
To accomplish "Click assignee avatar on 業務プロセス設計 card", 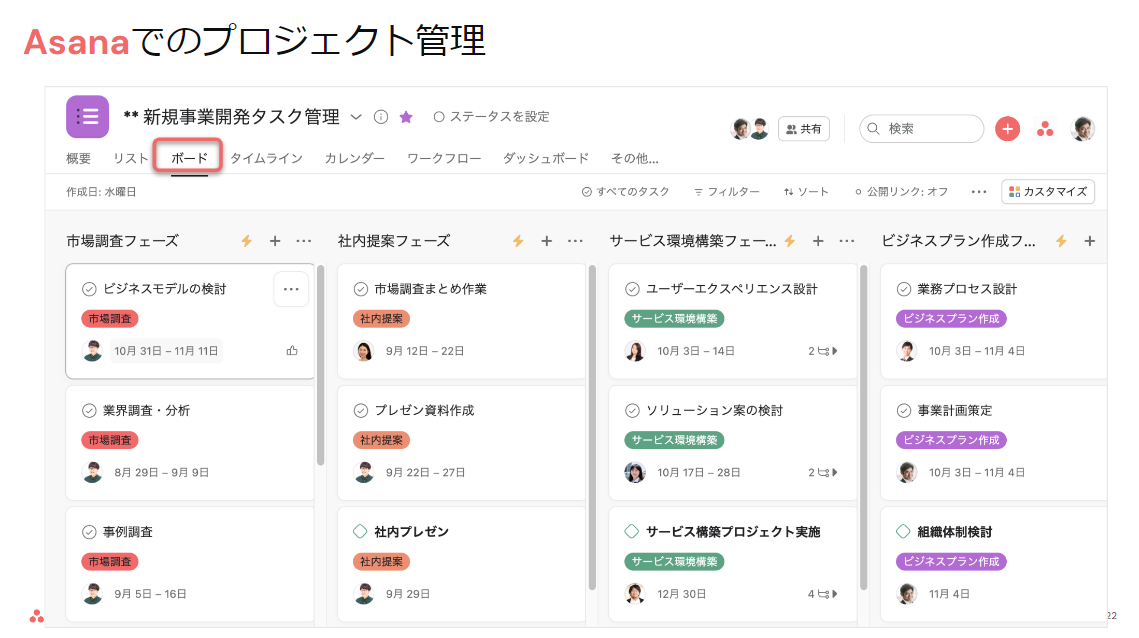I will tap(907, 351).
